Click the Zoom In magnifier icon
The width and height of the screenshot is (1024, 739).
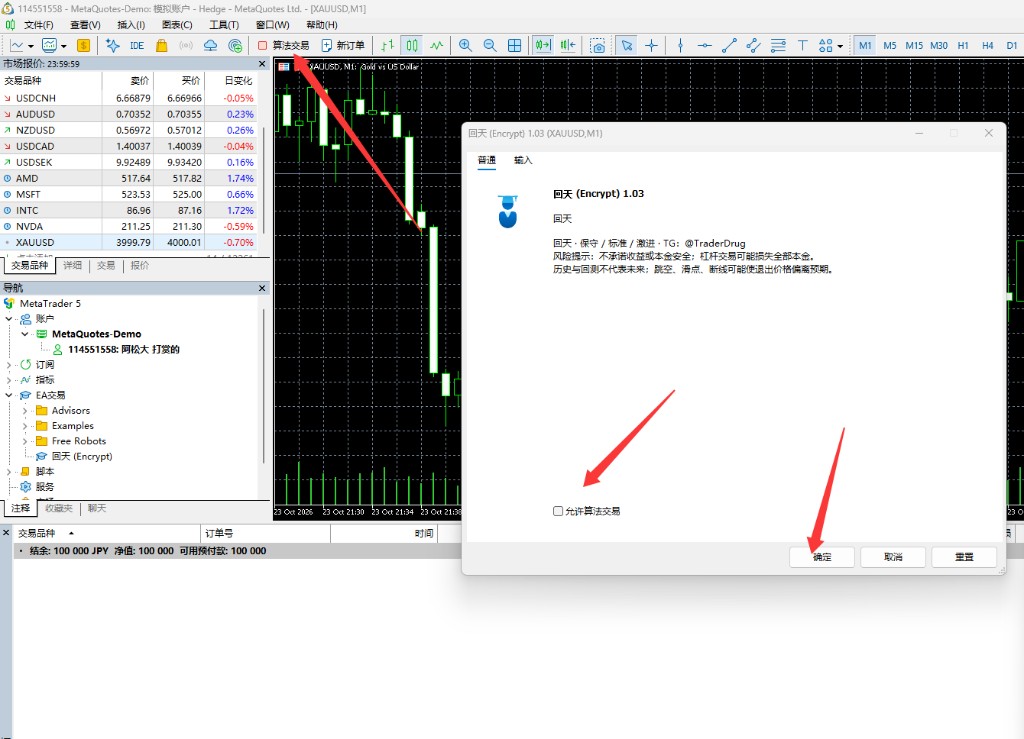(x=465, y=45)
